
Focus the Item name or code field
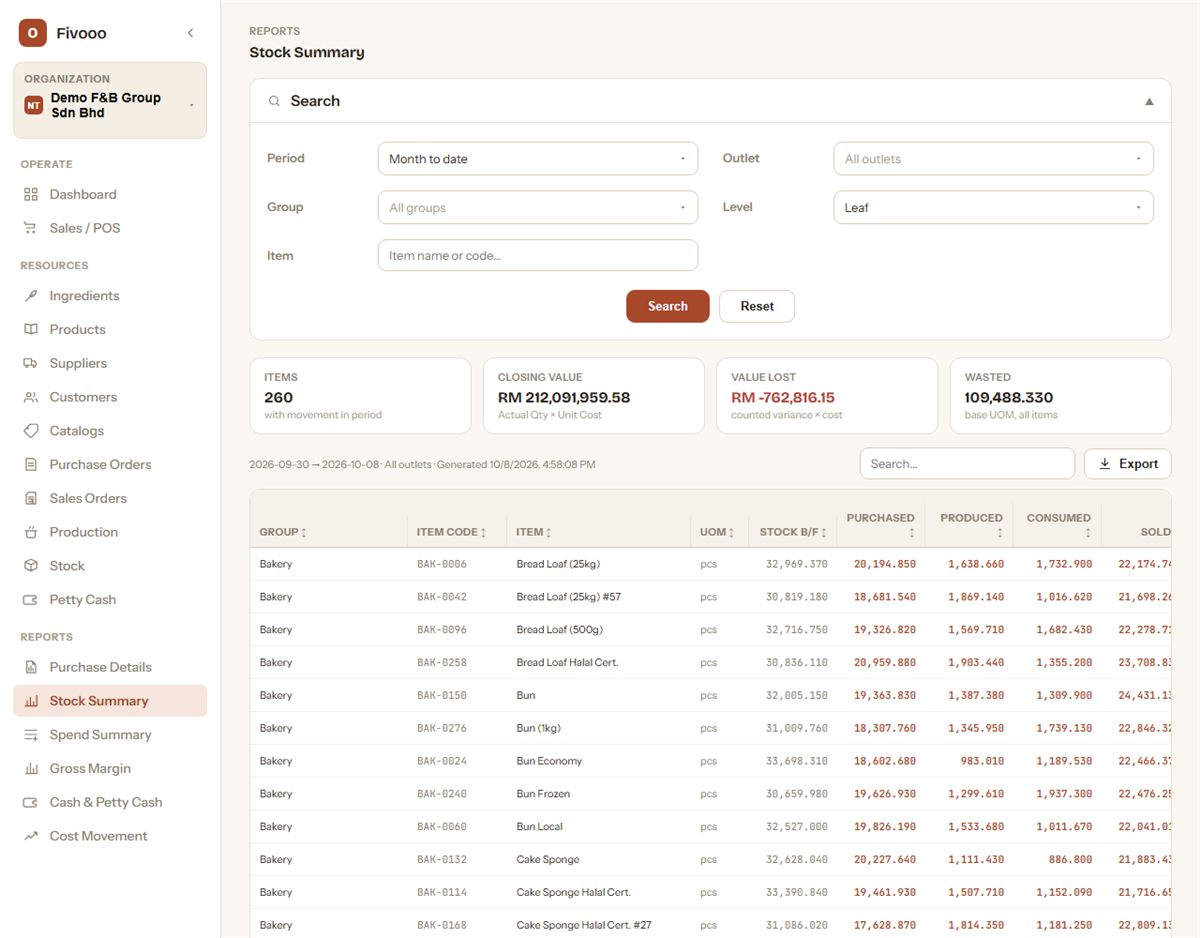click(537, 255)
